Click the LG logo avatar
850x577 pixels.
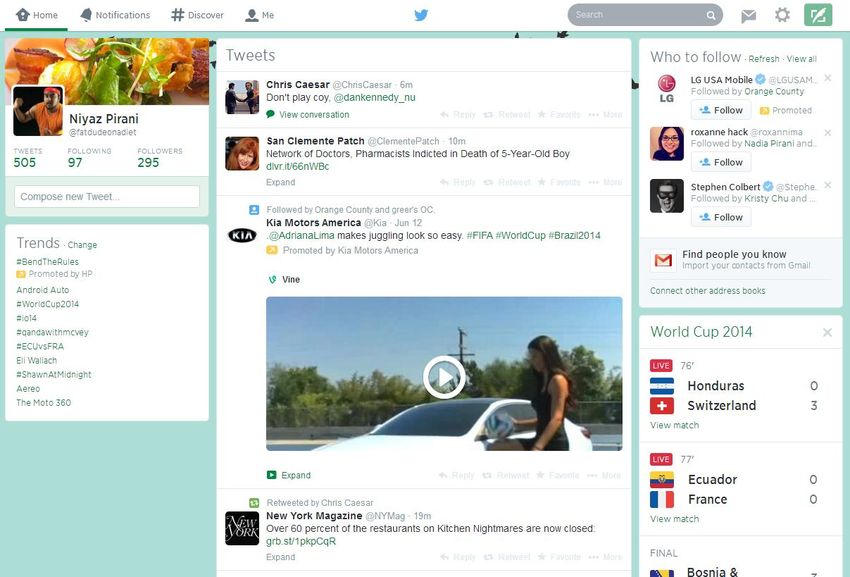pyautogui.click(x=667, y=89)
